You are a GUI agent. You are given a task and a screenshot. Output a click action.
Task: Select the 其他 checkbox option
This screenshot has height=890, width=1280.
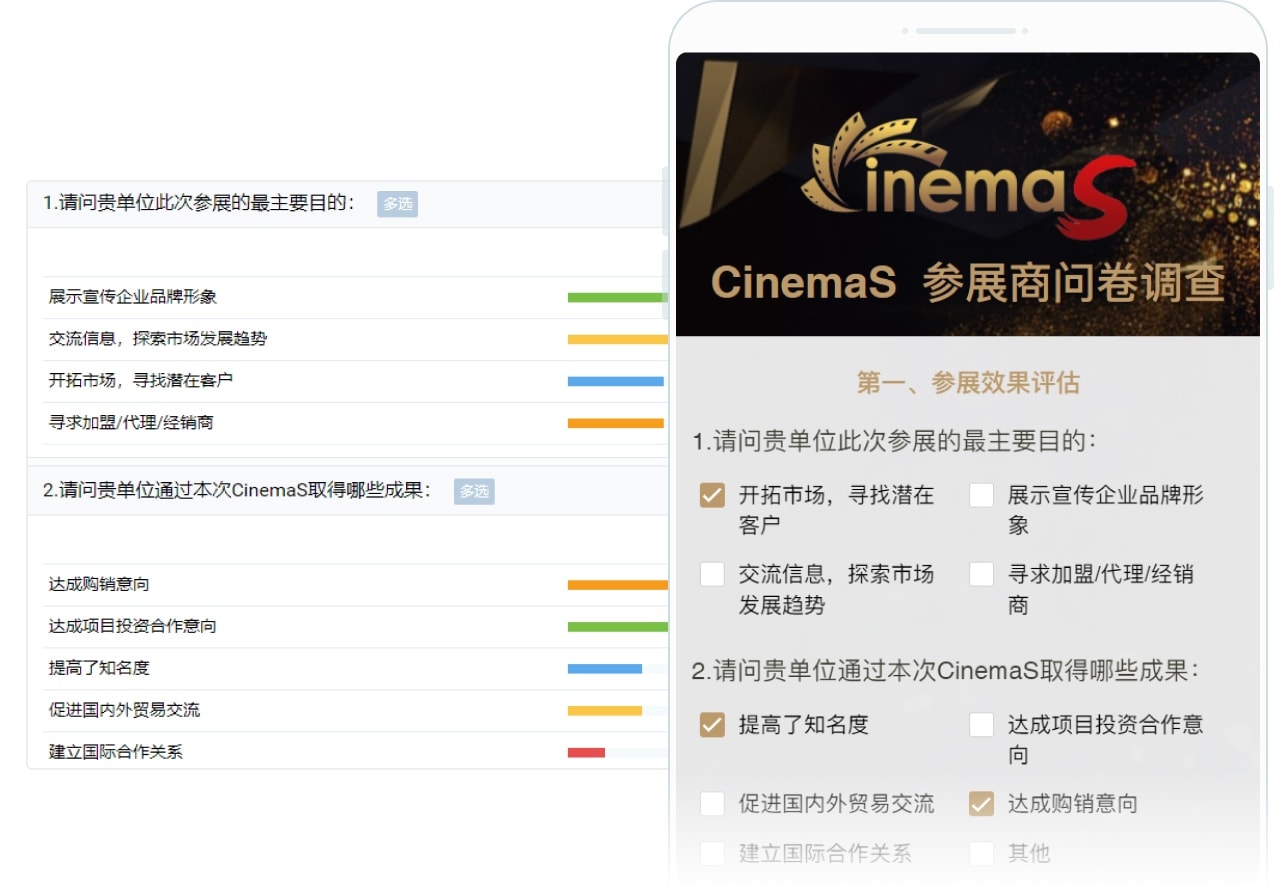click(x=981, y=853)
